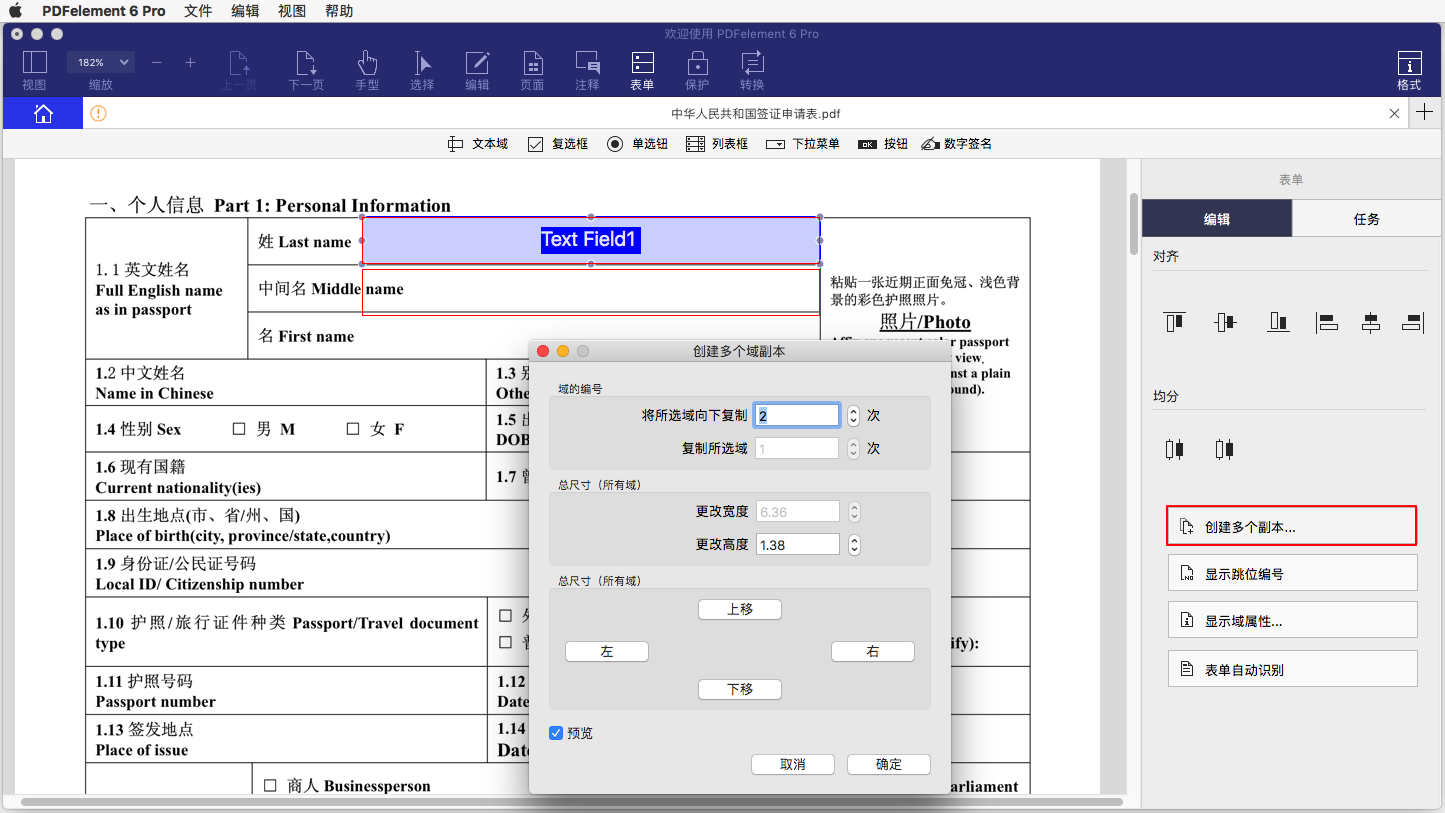Add a 数字签名 digital signature field
The width and height of the screenshot is (1445, 813).
(956, 143)
